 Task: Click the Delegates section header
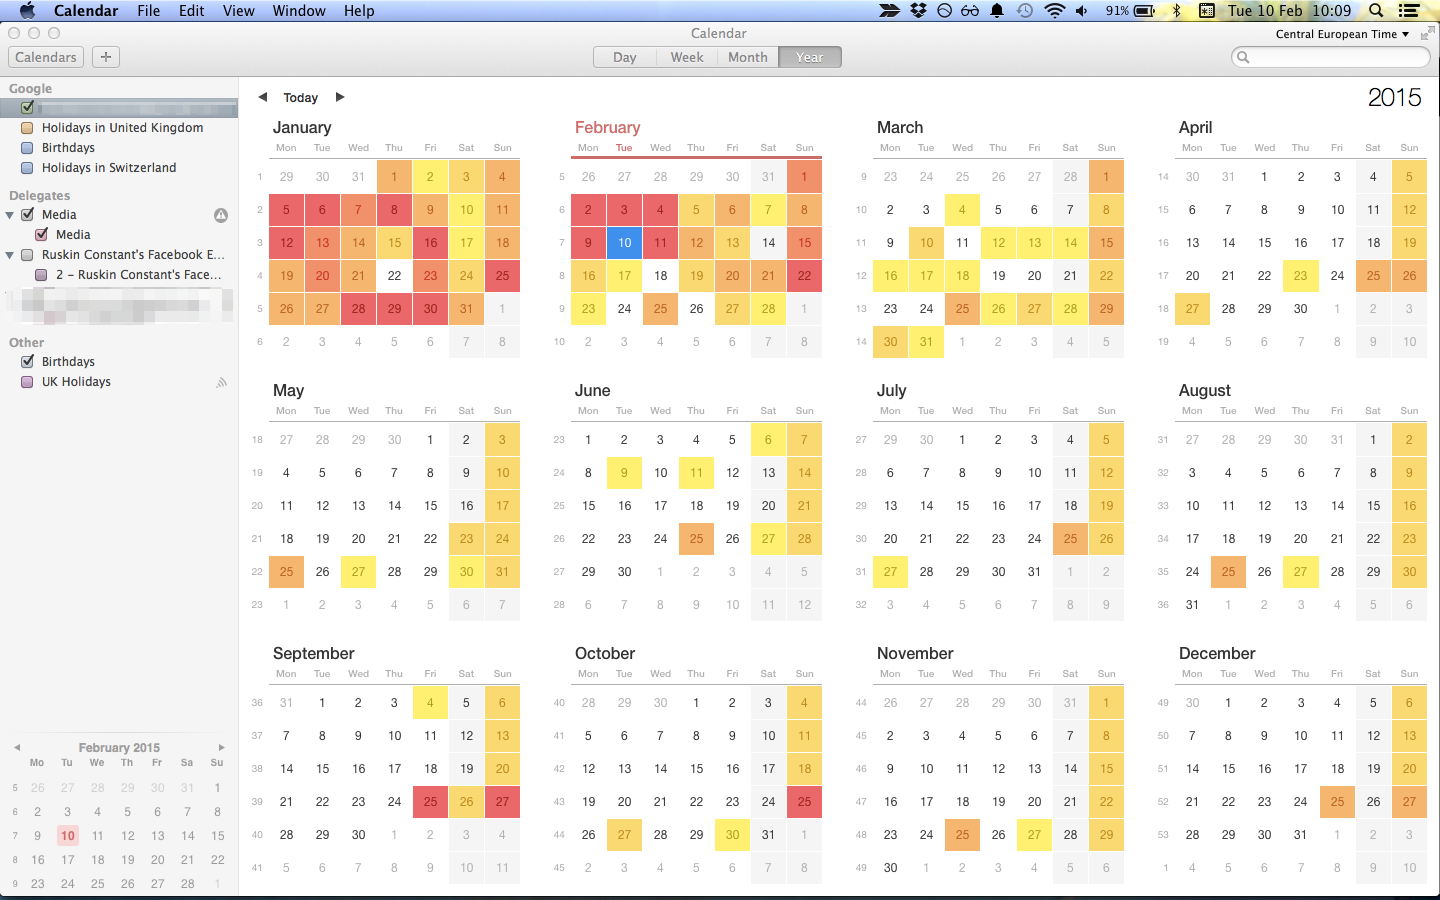[40, 195]
